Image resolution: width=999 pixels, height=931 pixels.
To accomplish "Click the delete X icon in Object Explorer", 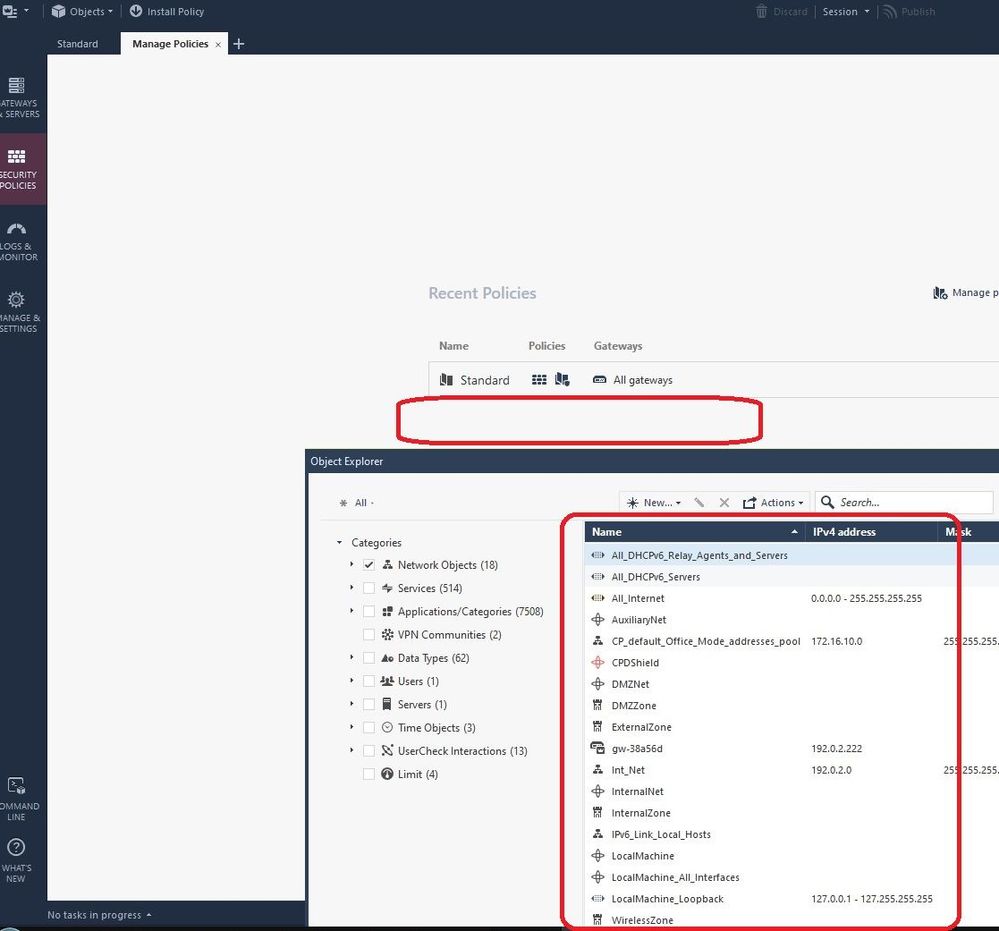I will tap(724, 502).
